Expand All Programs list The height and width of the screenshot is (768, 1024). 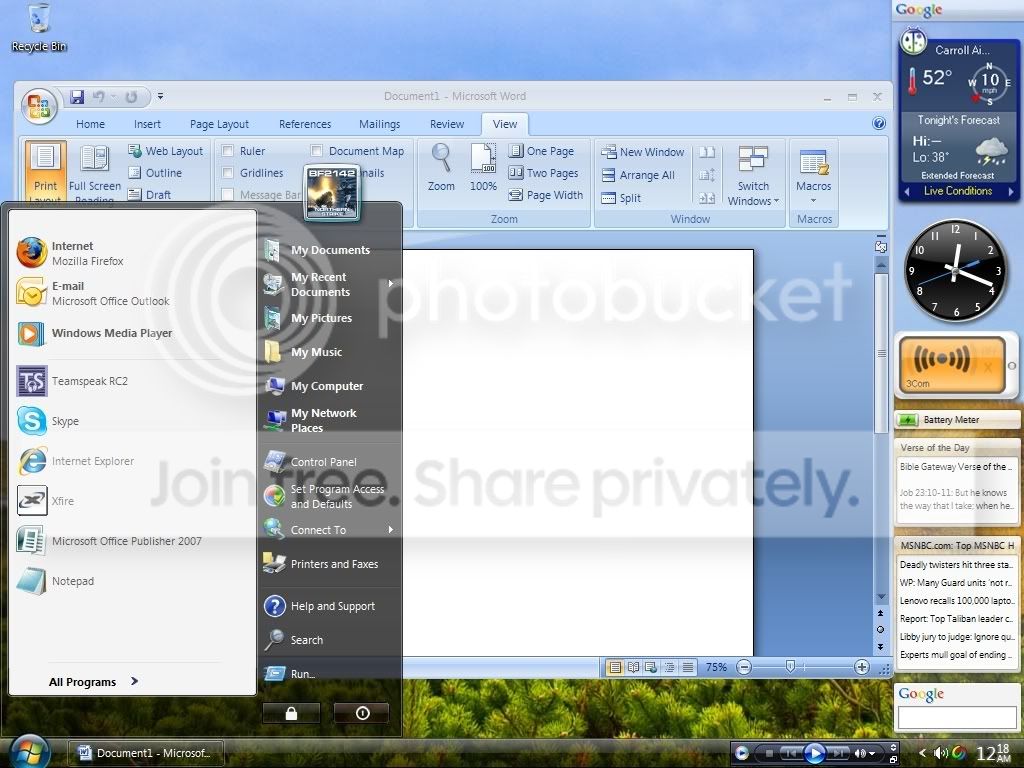point(94,681)
